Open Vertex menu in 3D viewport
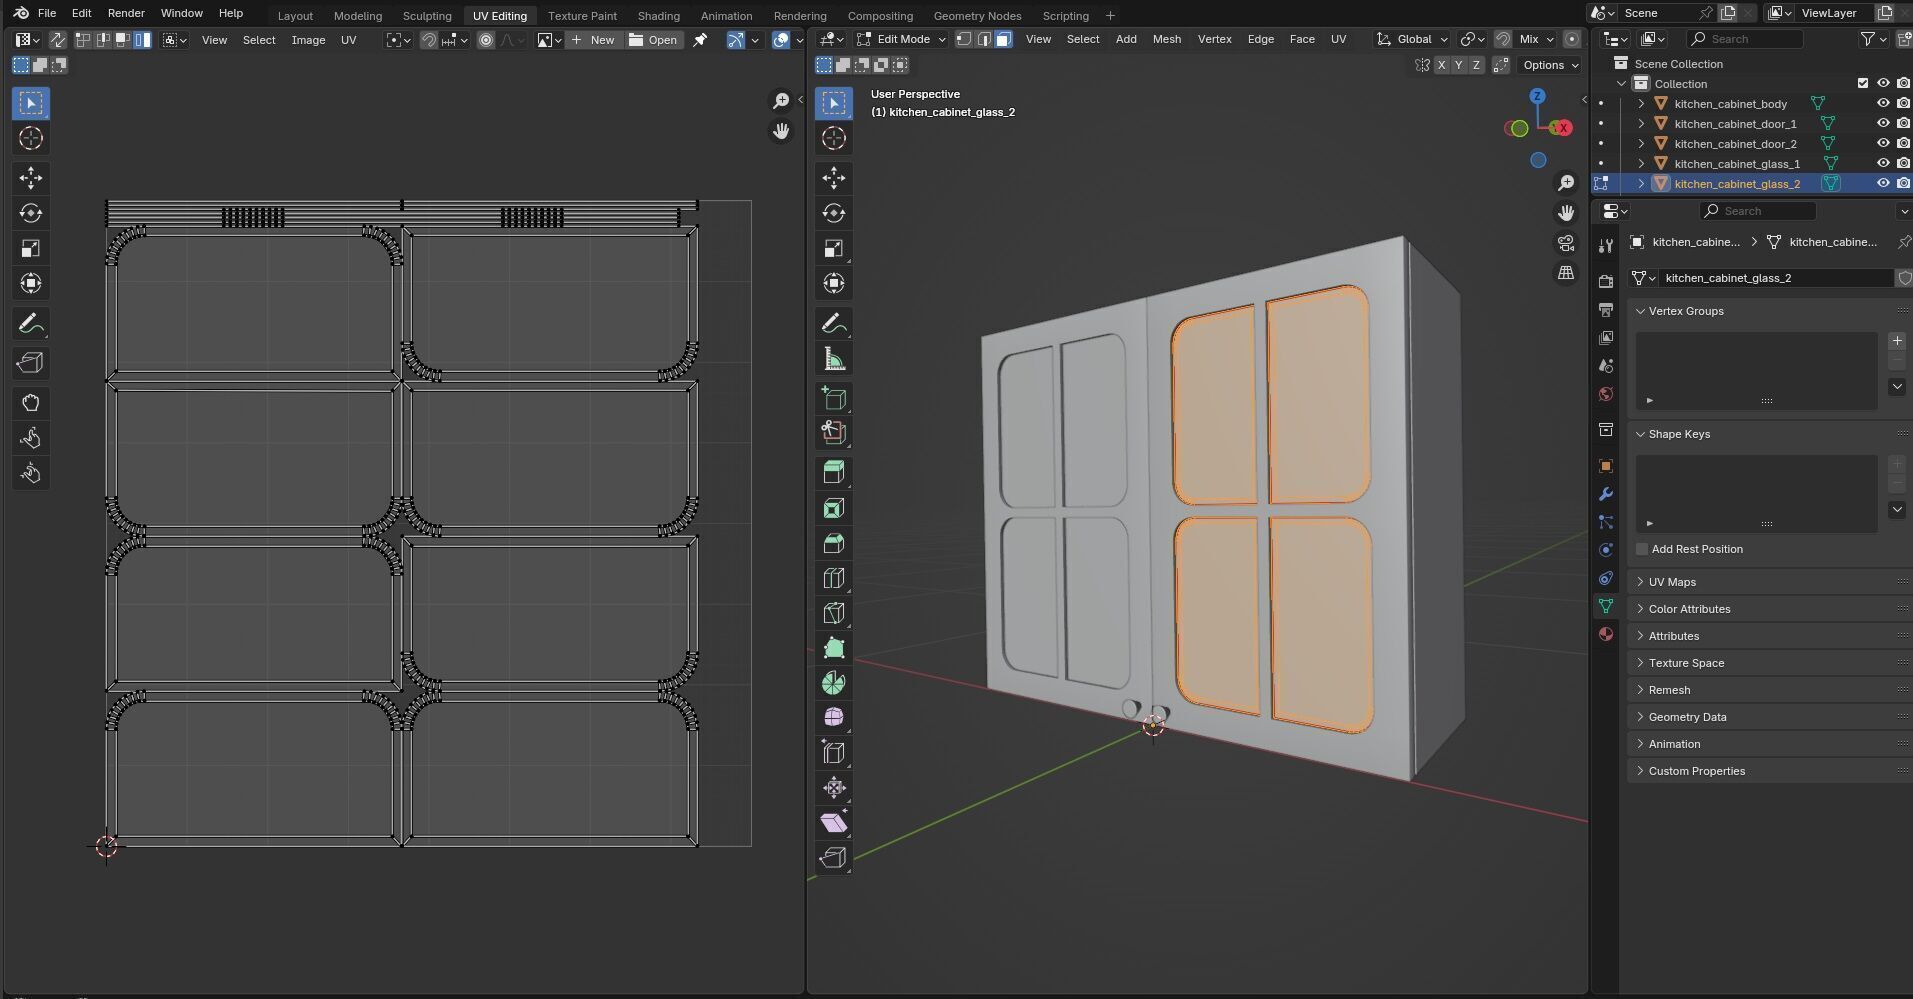This screenshot has width=1913, height=999. 1214,39
